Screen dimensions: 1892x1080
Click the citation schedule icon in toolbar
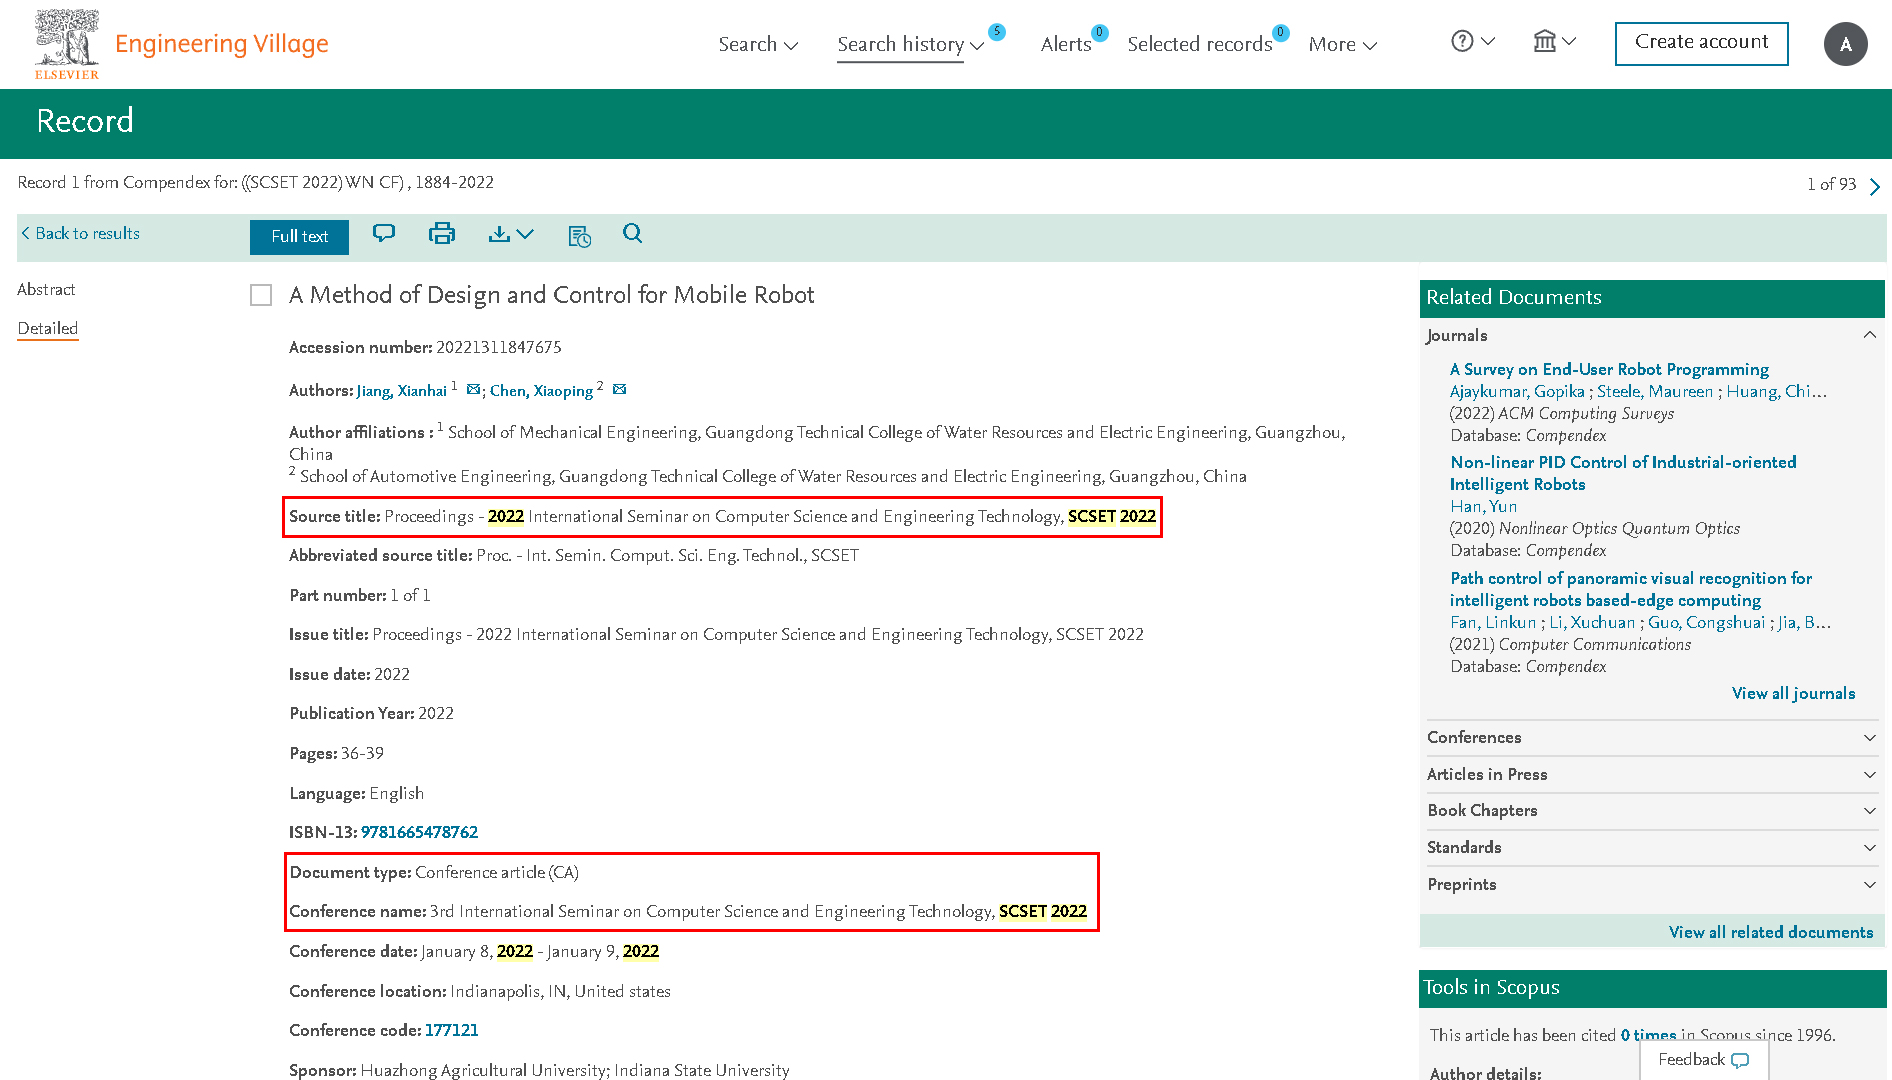(x=579, y=236)
